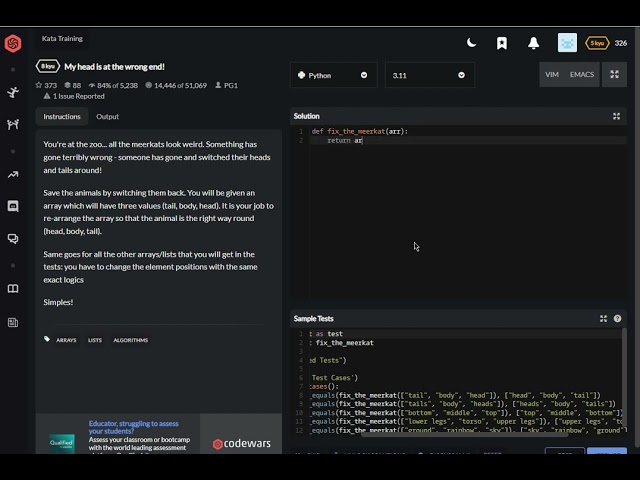Open the Educator struggling to assess ad link
This screenshot has height=480, width=640.
tap(133, 427)
